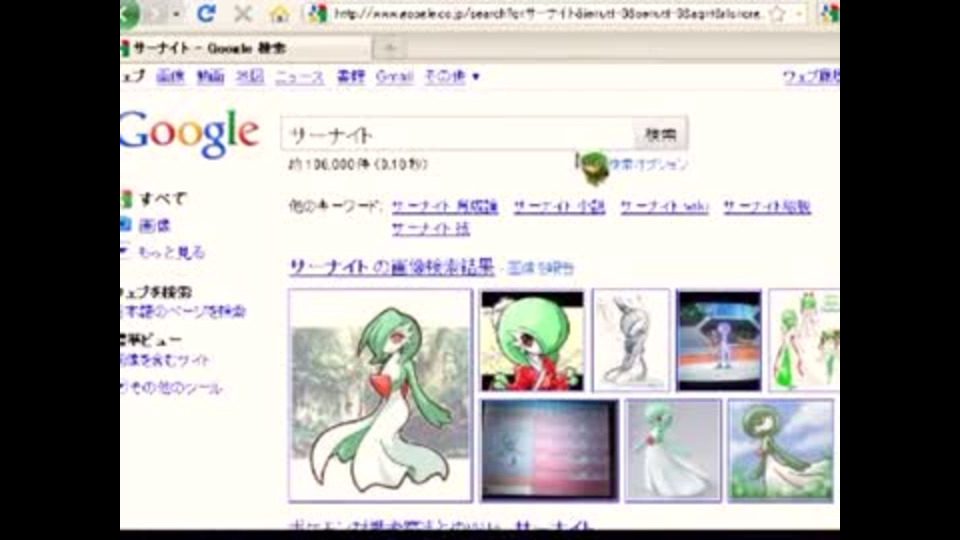Select the サーナイト - Google 検索 tab
Screen dimensions: 960x540
[x=245, y=48]
